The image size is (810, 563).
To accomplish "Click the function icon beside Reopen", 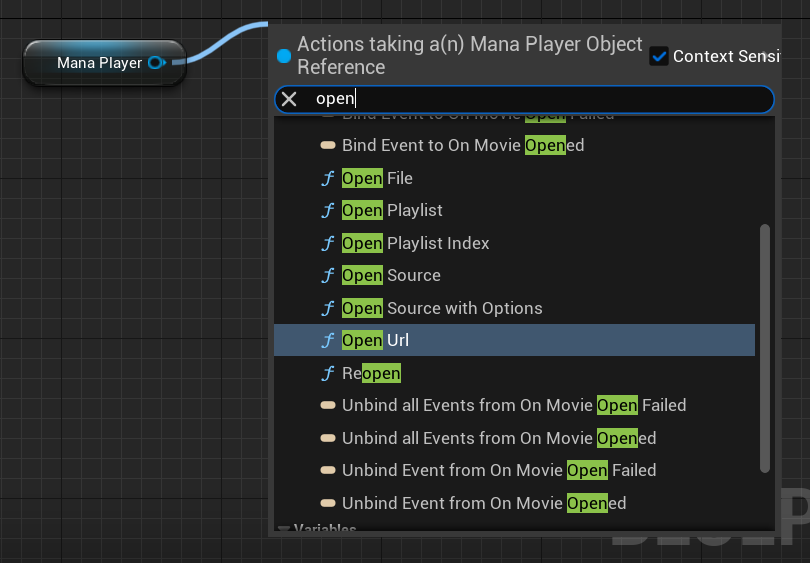I will click(328, 373).
